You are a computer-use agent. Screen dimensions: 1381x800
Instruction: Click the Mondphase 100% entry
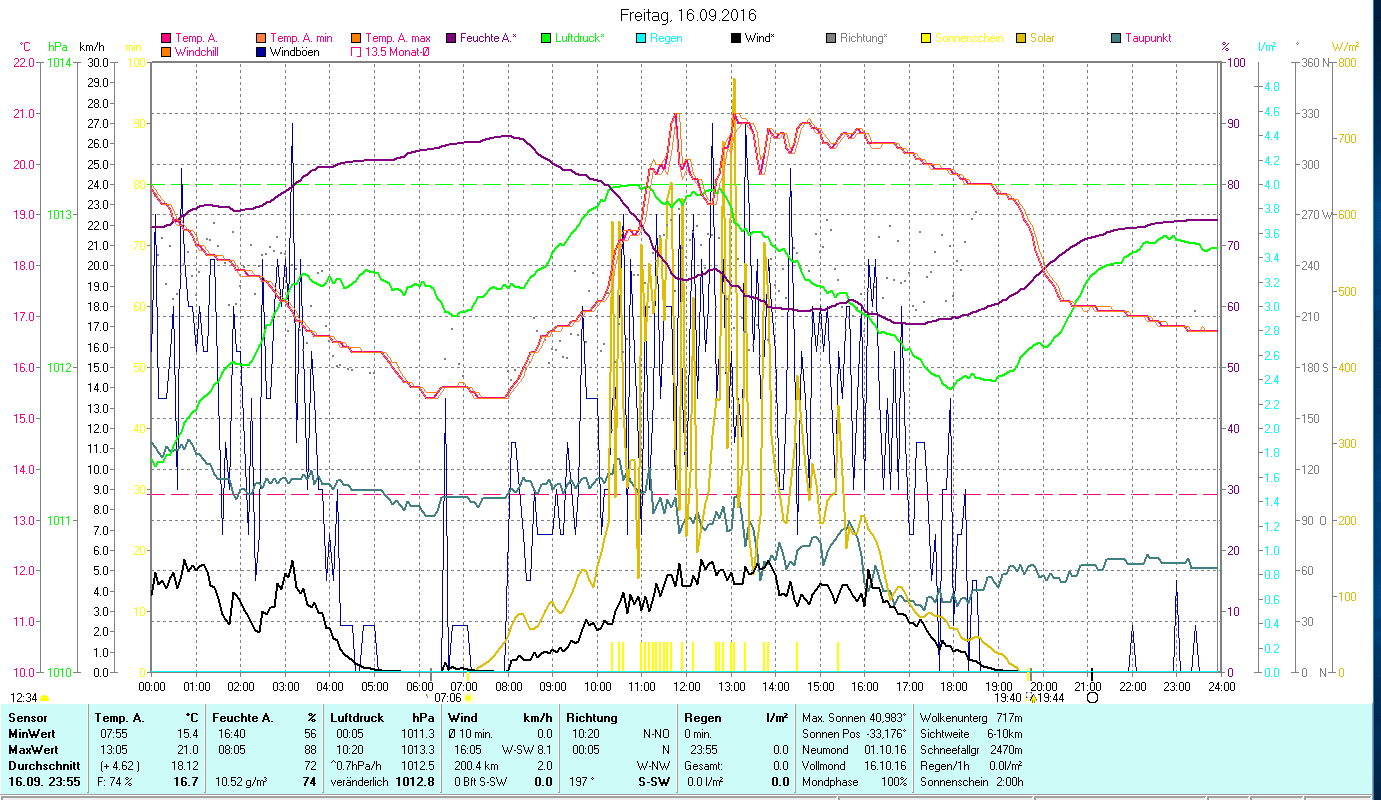point(855,782)
